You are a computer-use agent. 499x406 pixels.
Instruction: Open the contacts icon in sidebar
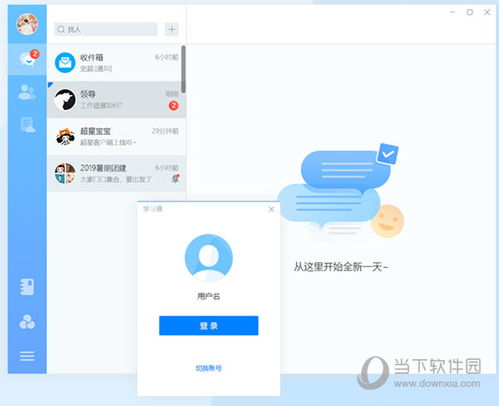pyautogui.click(x=27, y=92)
